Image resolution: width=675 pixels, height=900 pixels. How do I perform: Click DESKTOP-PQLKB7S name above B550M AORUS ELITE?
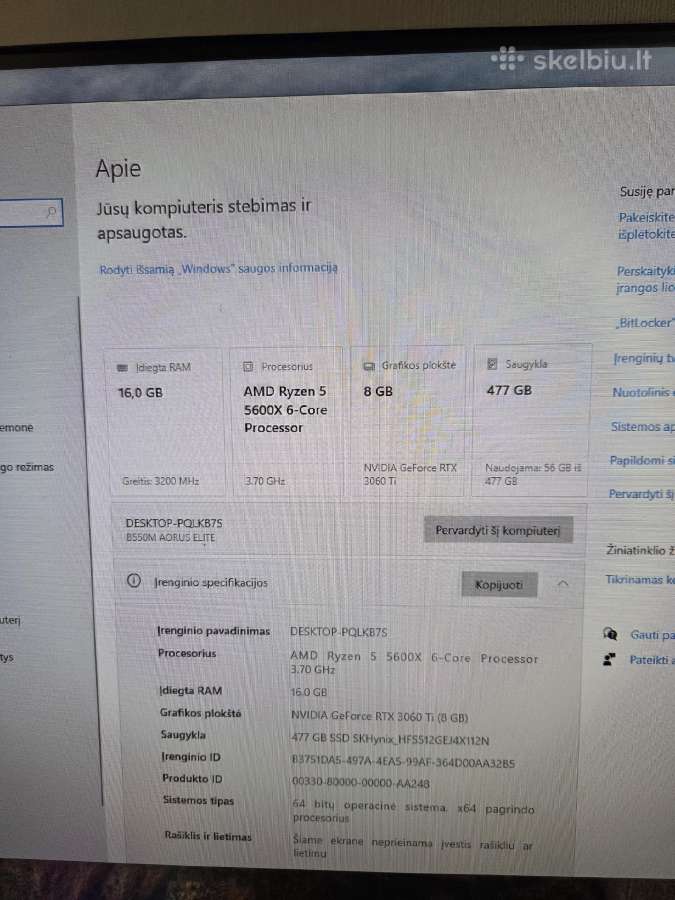pos(174,523)
